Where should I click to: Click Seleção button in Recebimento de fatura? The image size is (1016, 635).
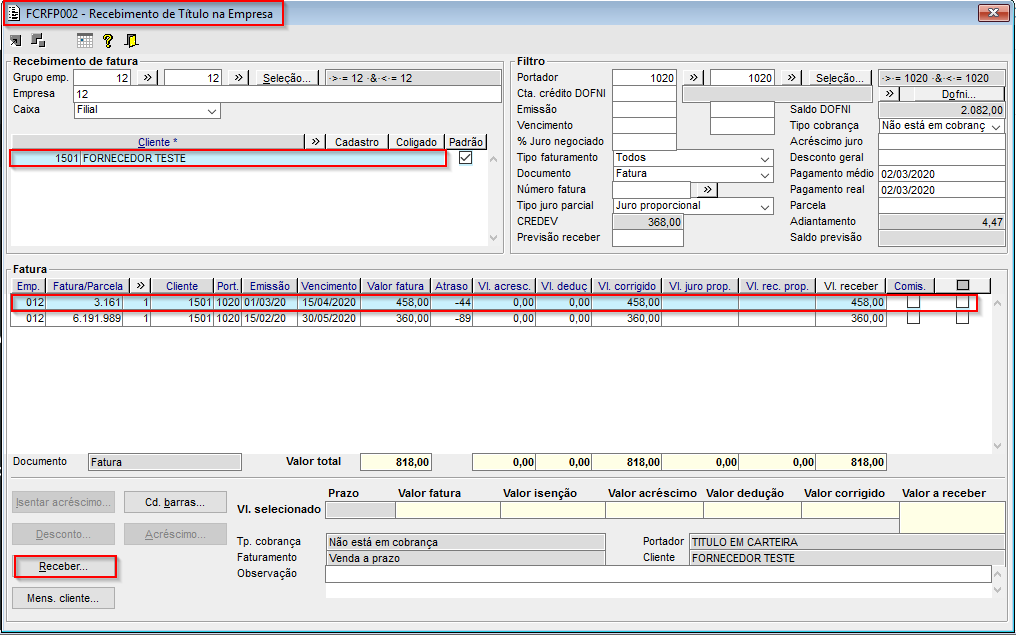[x=286, y=78]
